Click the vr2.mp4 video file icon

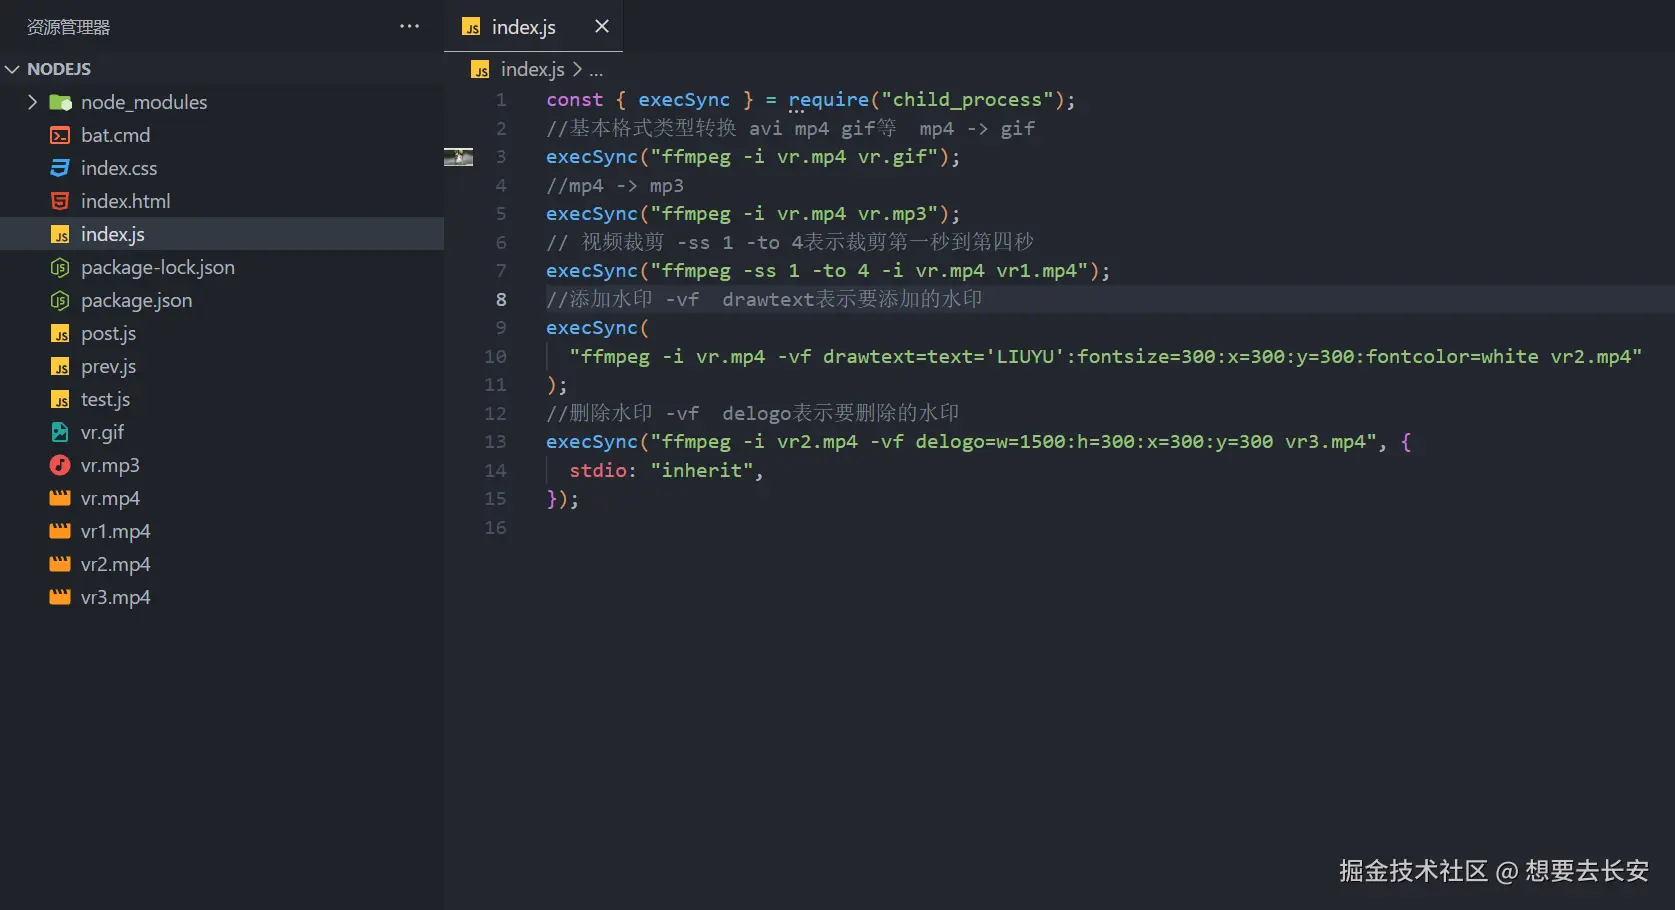(60, 564)
